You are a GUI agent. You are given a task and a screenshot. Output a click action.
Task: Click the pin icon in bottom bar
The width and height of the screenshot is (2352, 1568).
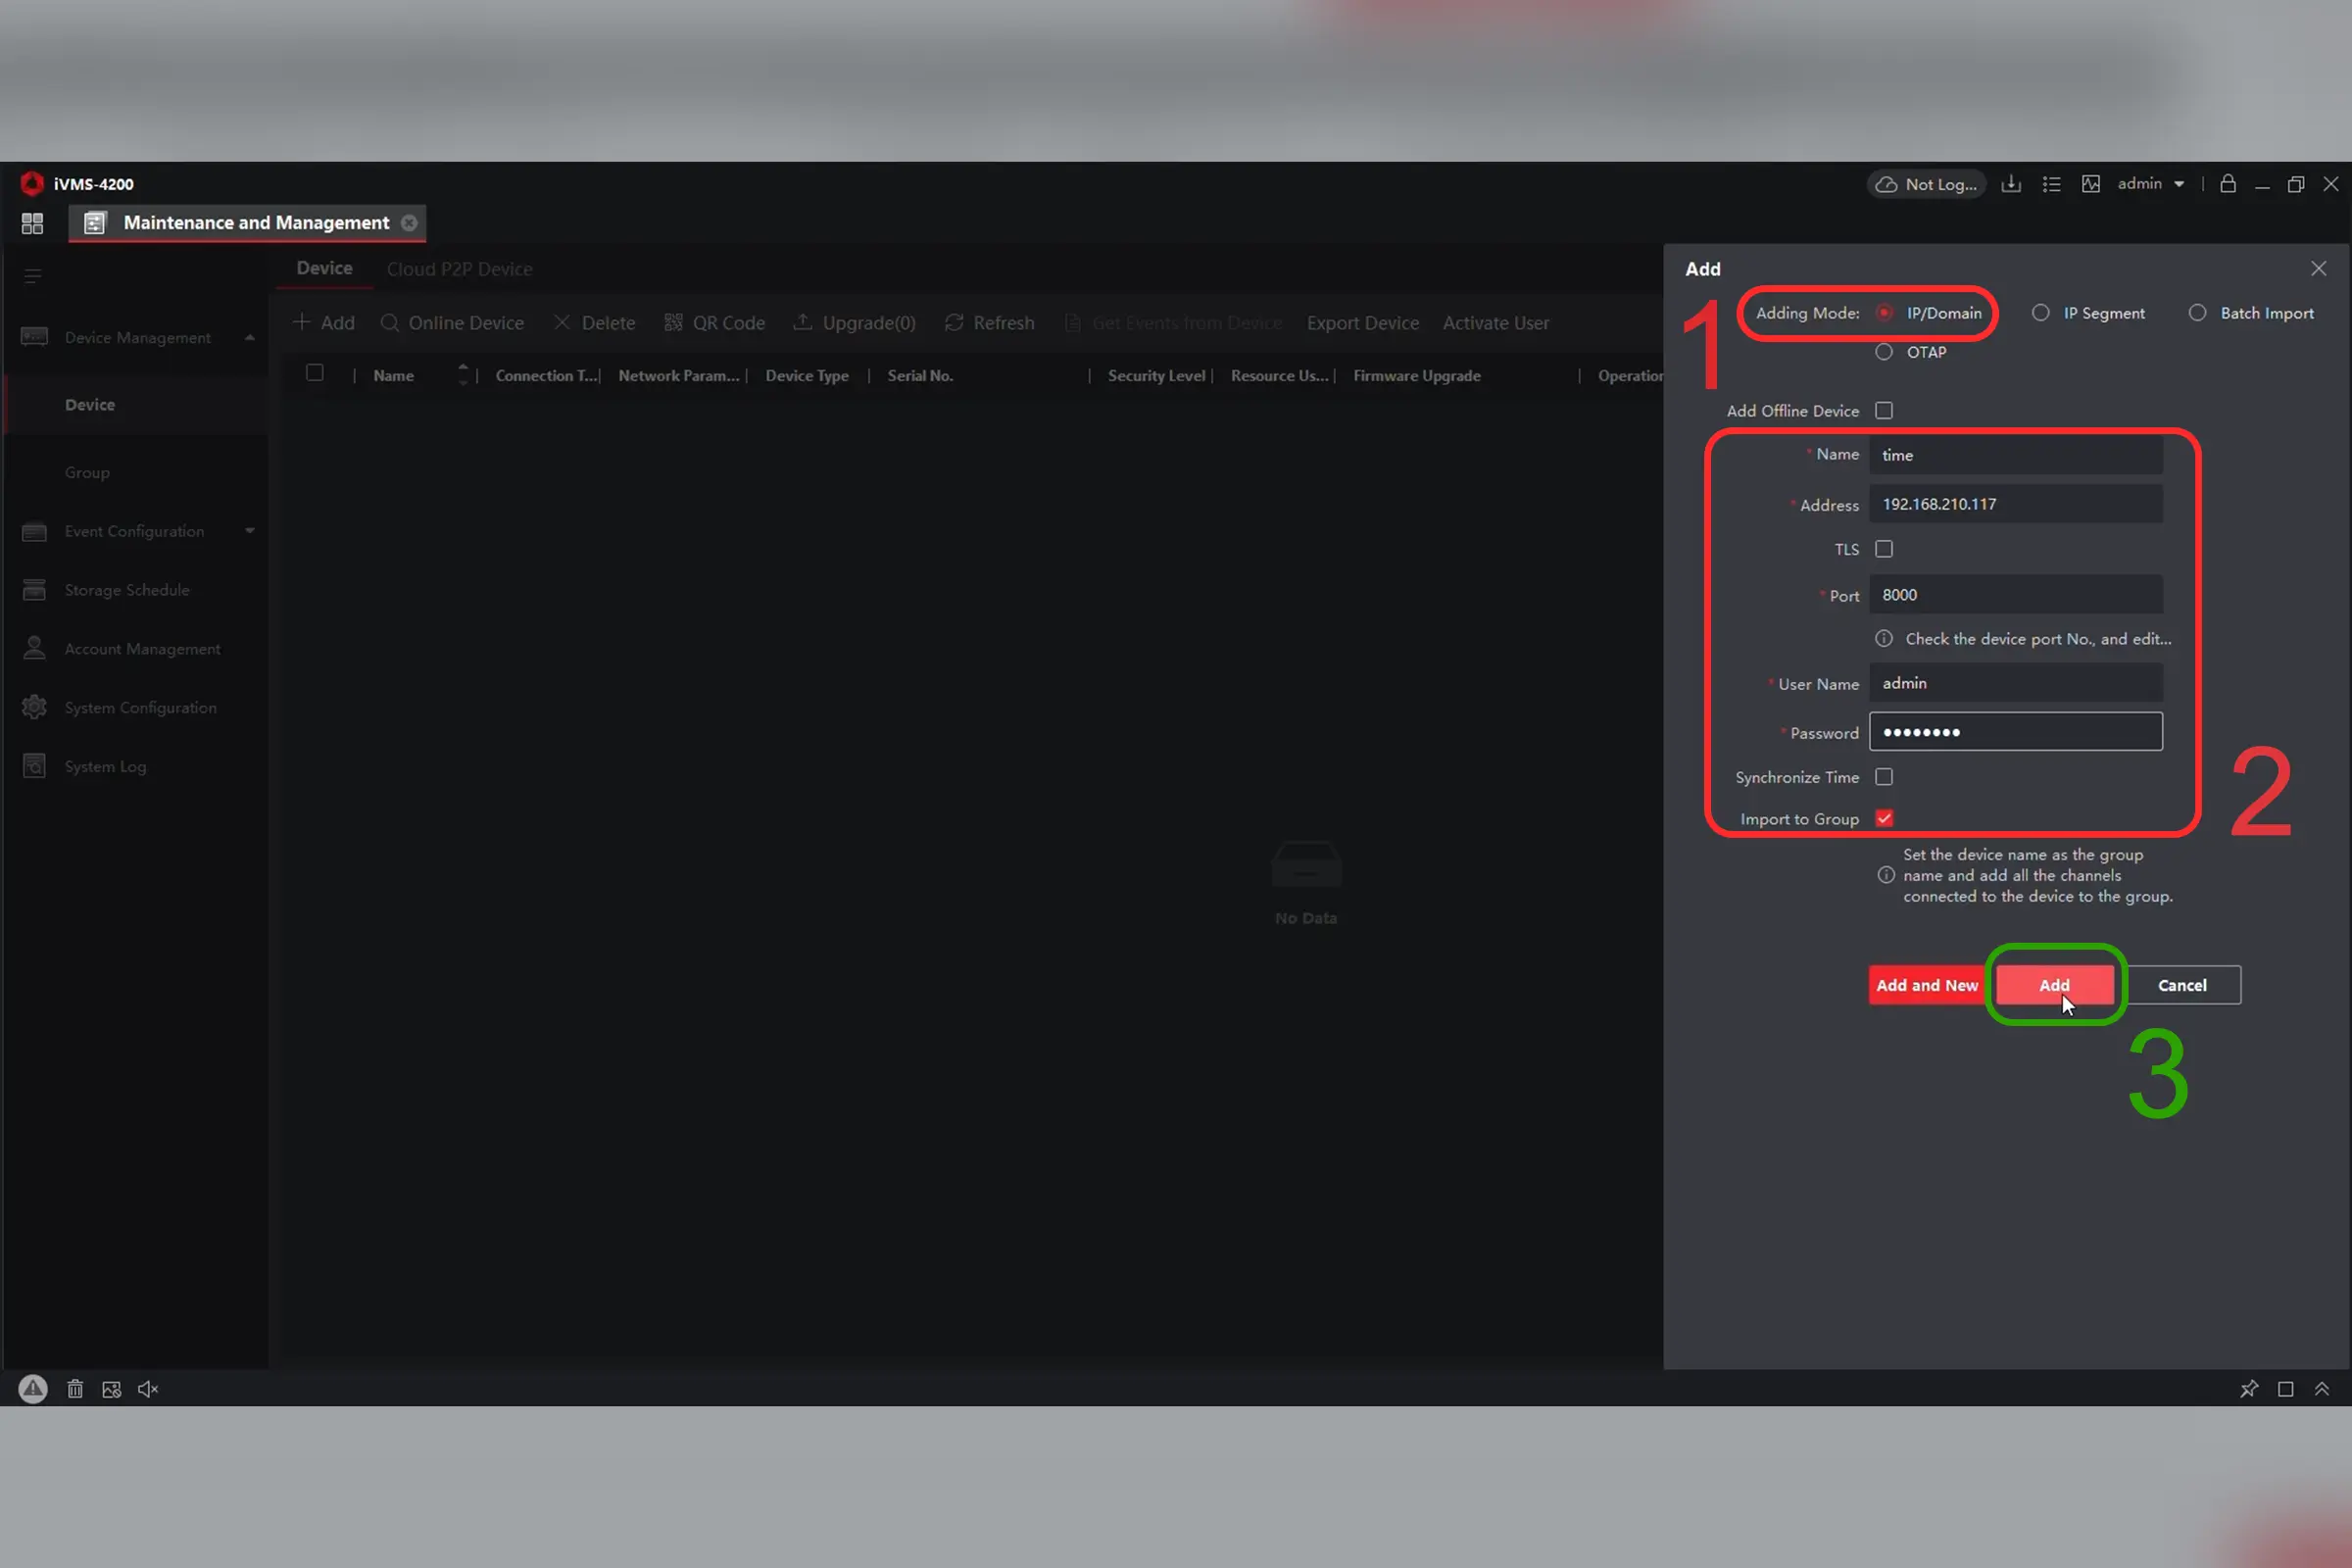coord(2249,1389)
